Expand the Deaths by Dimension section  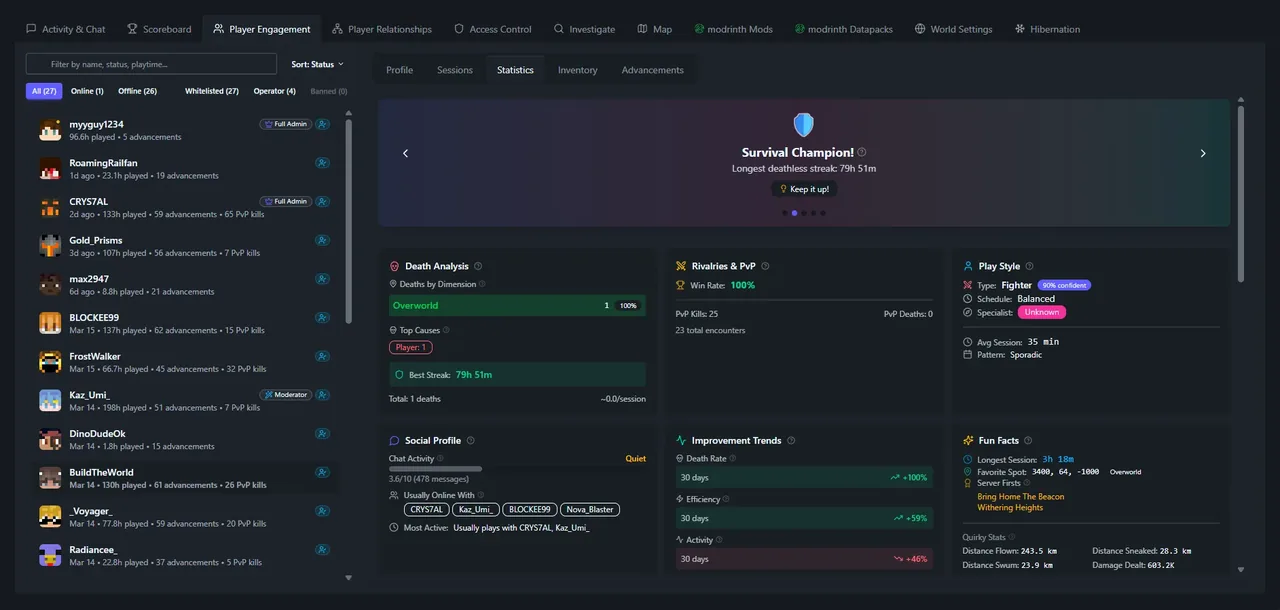pos(439,284)
